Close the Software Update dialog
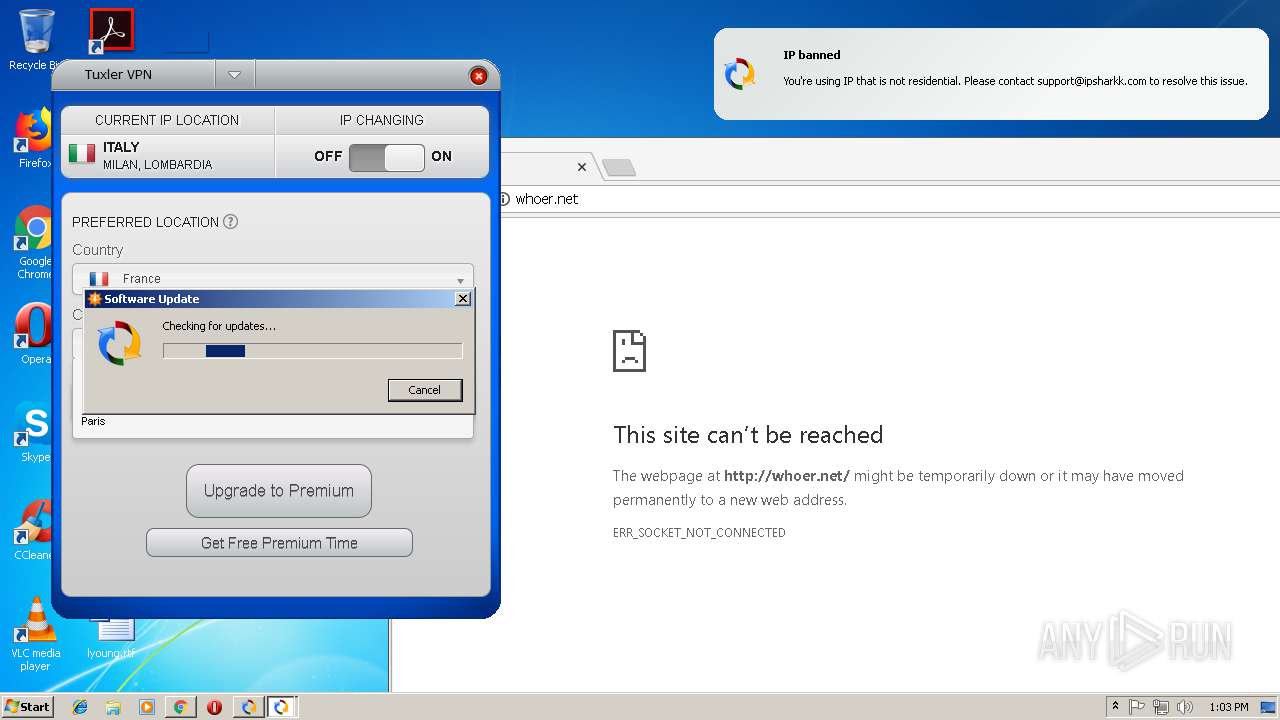The image size is (1280, 720). coord(462,299)
